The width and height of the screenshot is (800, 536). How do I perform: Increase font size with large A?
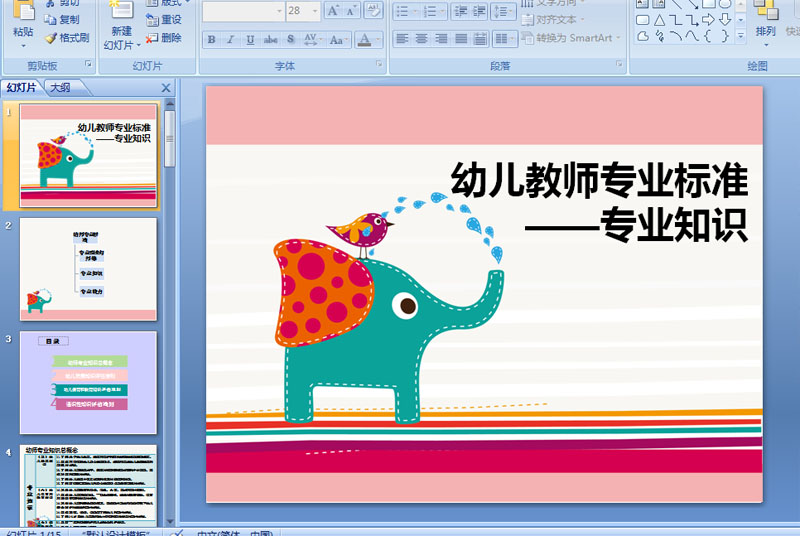pos(333,11)
